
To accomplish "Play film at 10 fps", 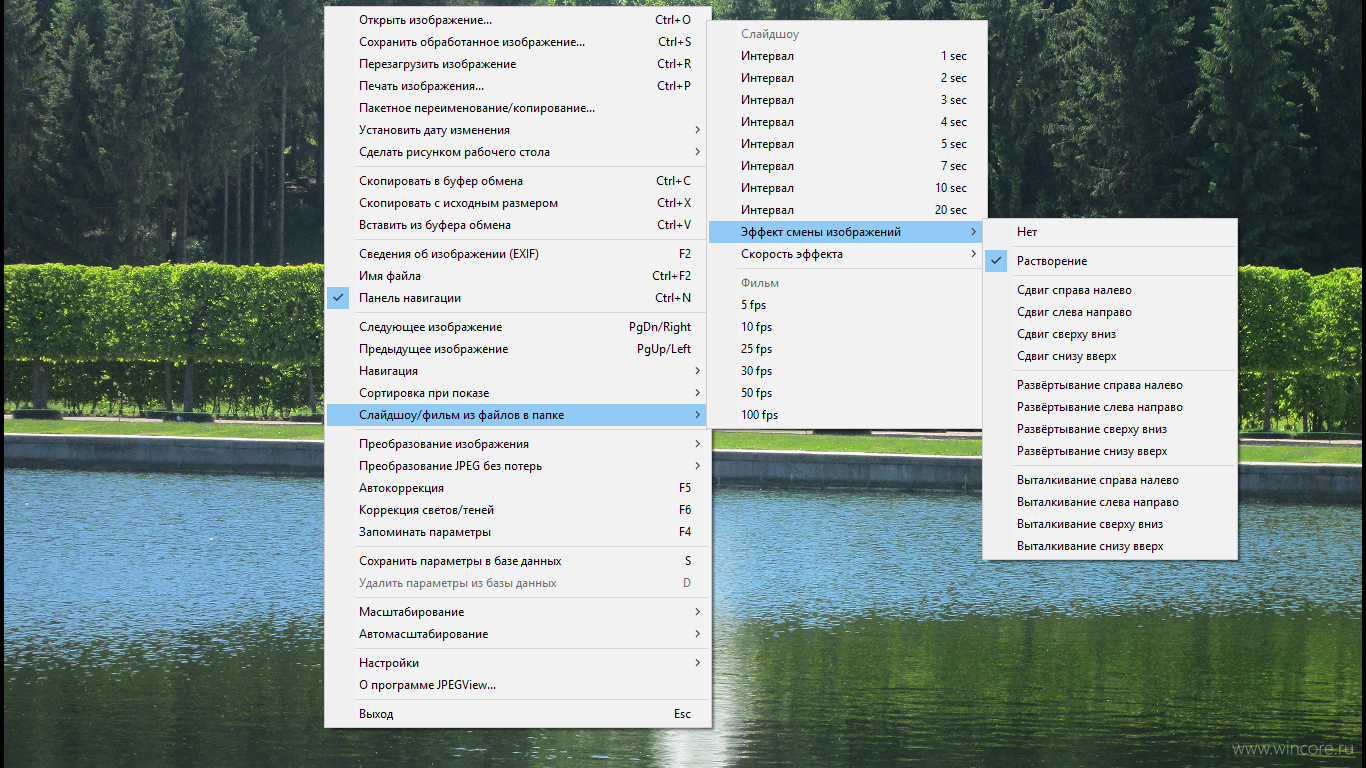I will tap(846, 327).
